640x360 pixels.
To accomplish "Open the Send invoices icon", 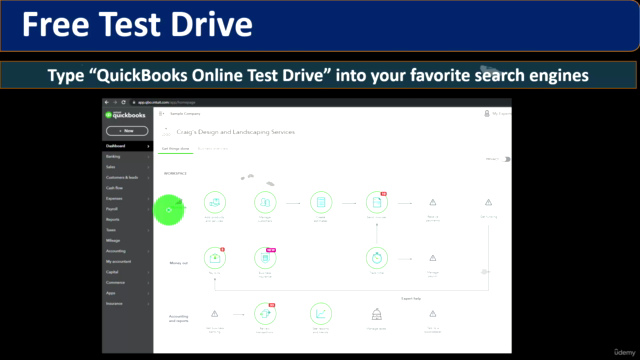I will point(377,202).
